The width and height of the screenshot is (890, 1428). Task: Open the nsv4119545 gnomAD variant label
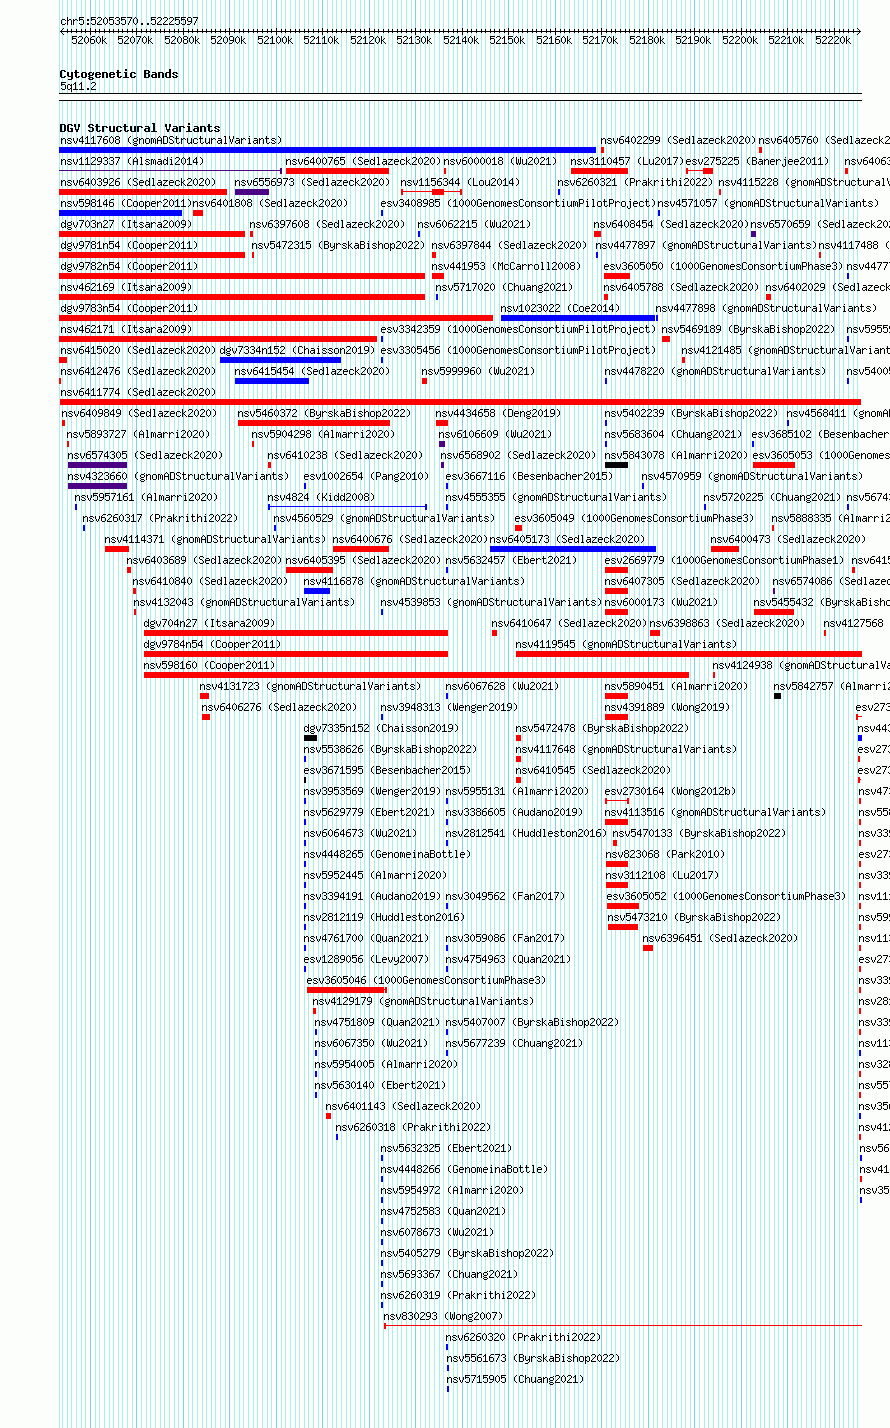click(x=626, y=644)
